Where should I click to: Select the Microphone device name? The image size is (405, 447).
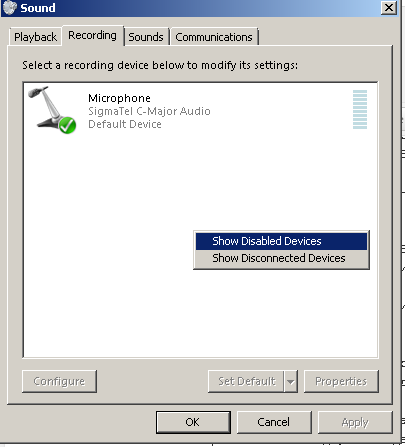pos(119,98)
